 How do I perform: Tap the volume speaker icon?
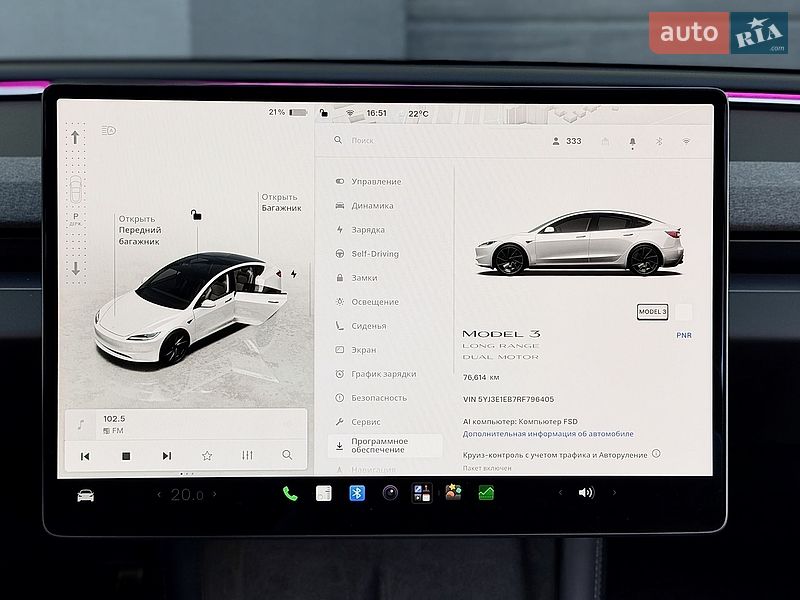click(586, 492)
